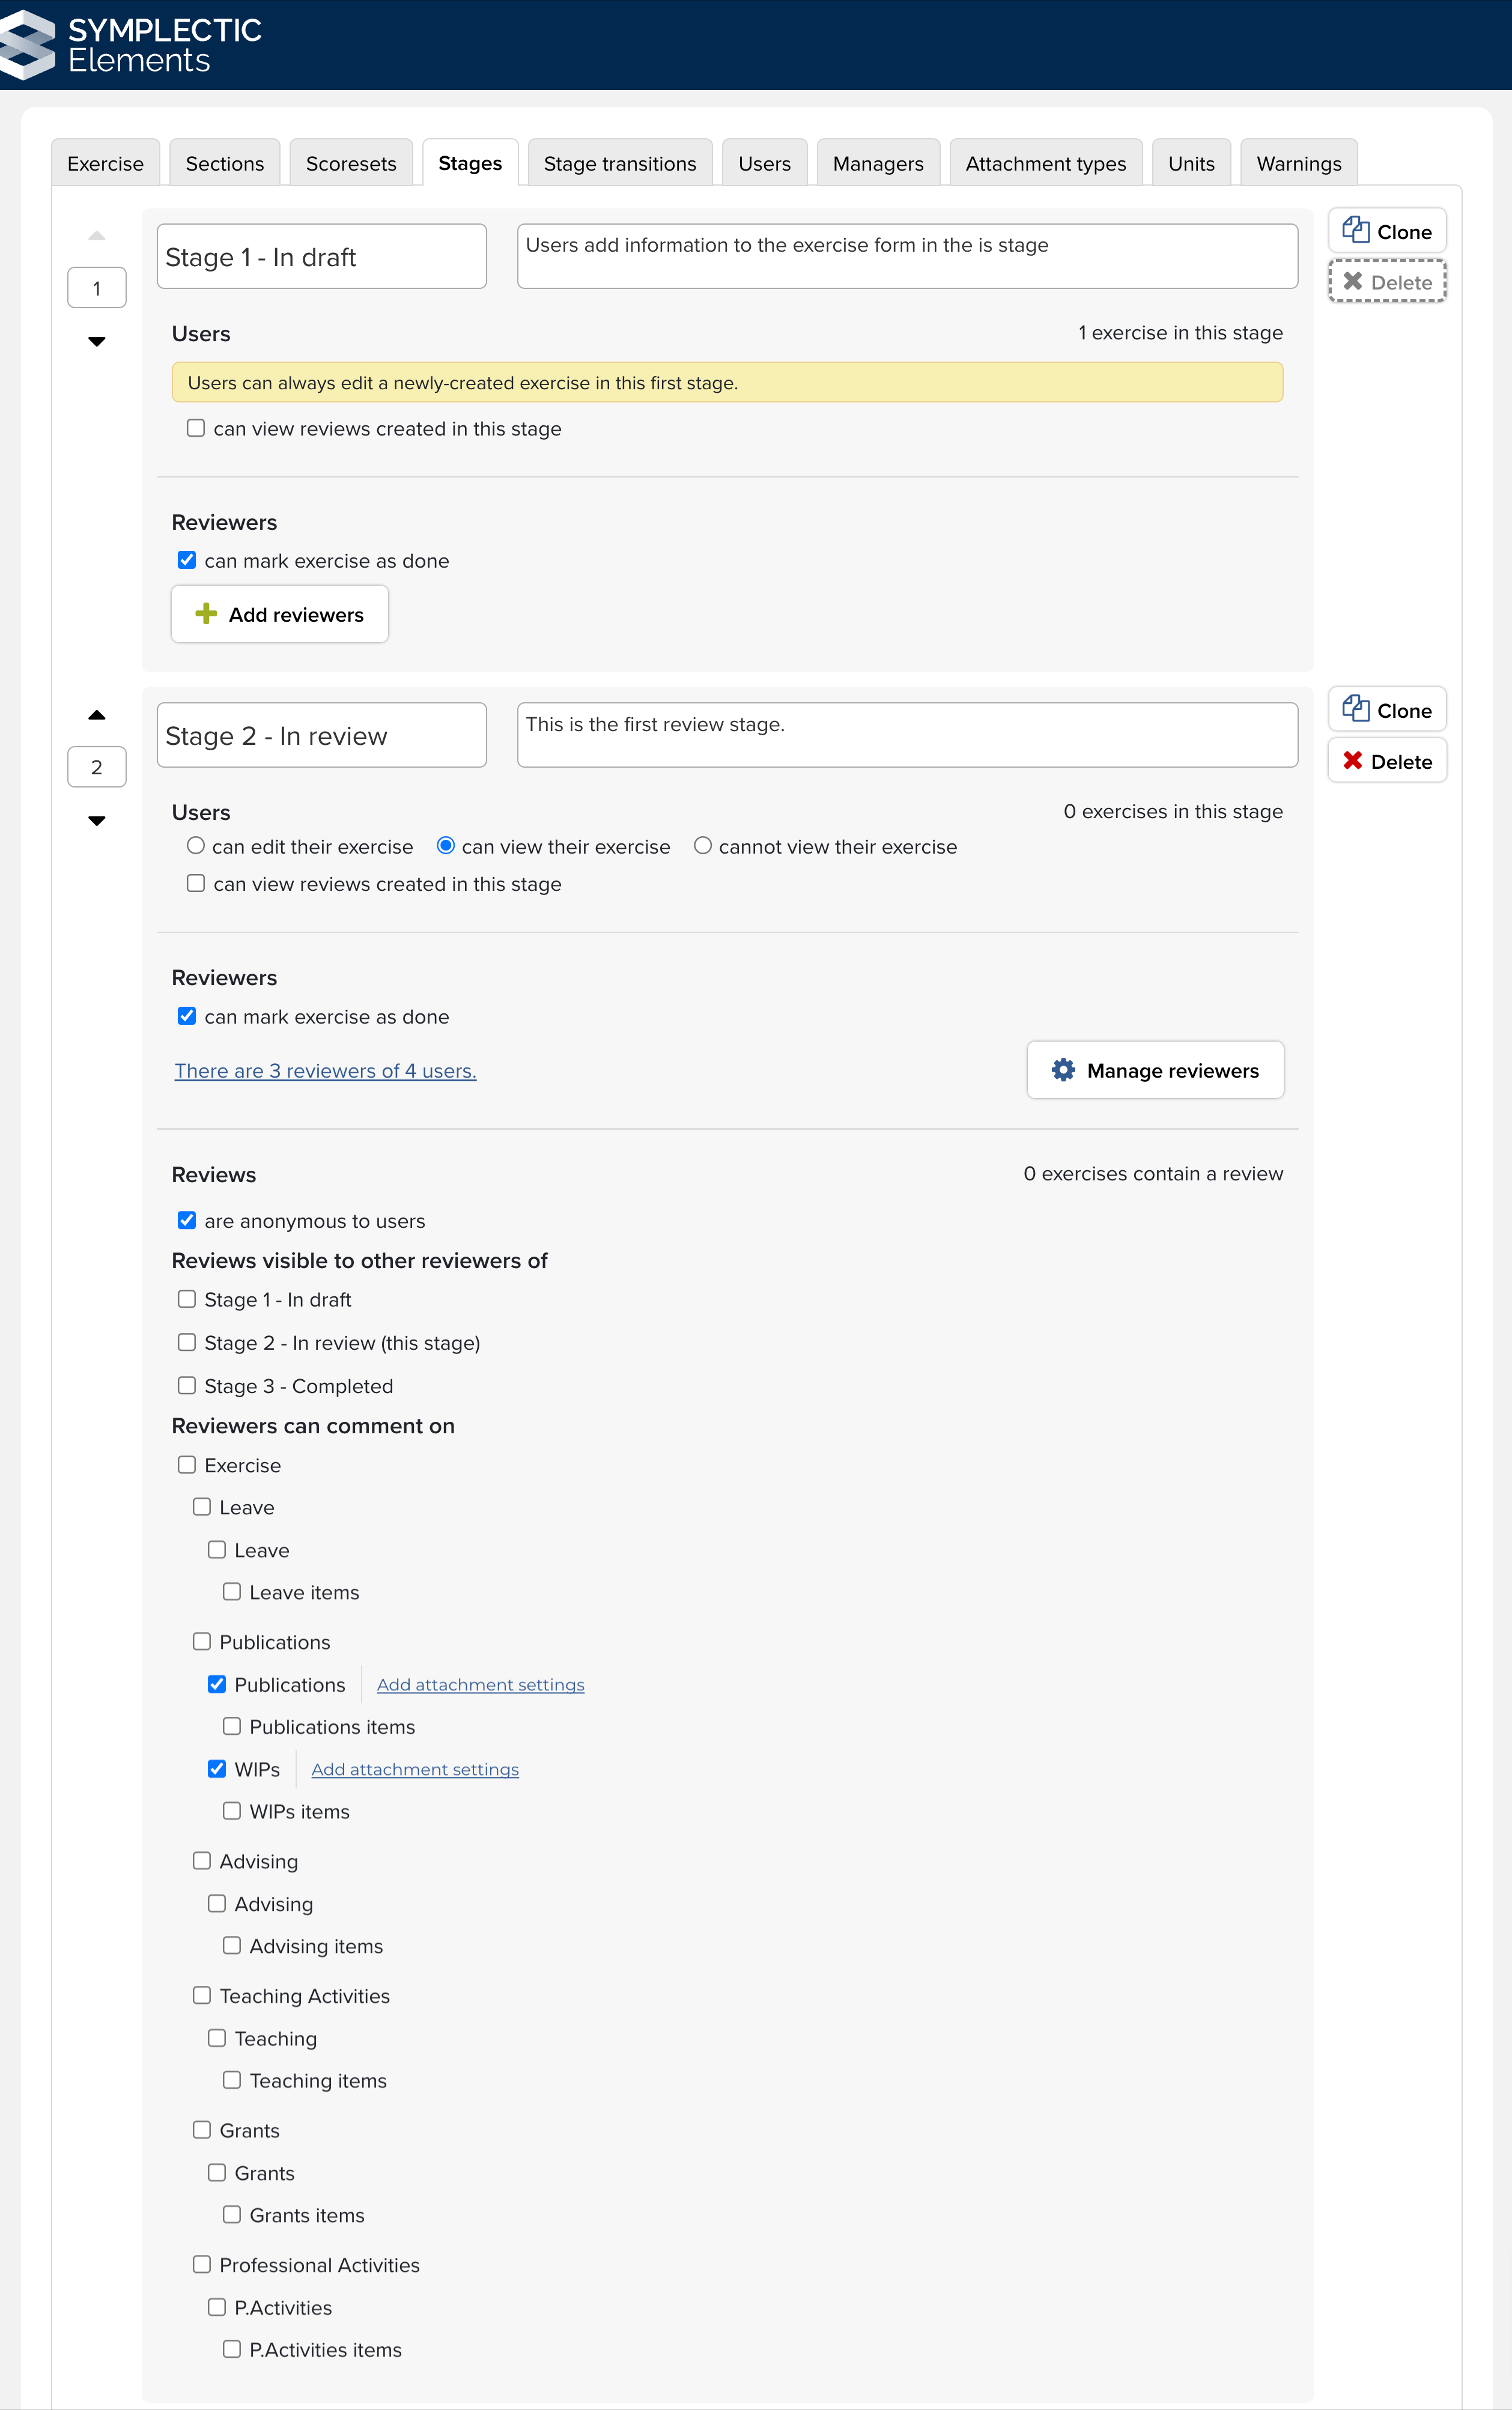Click the Symplectic Elements logo

(130, 45)
